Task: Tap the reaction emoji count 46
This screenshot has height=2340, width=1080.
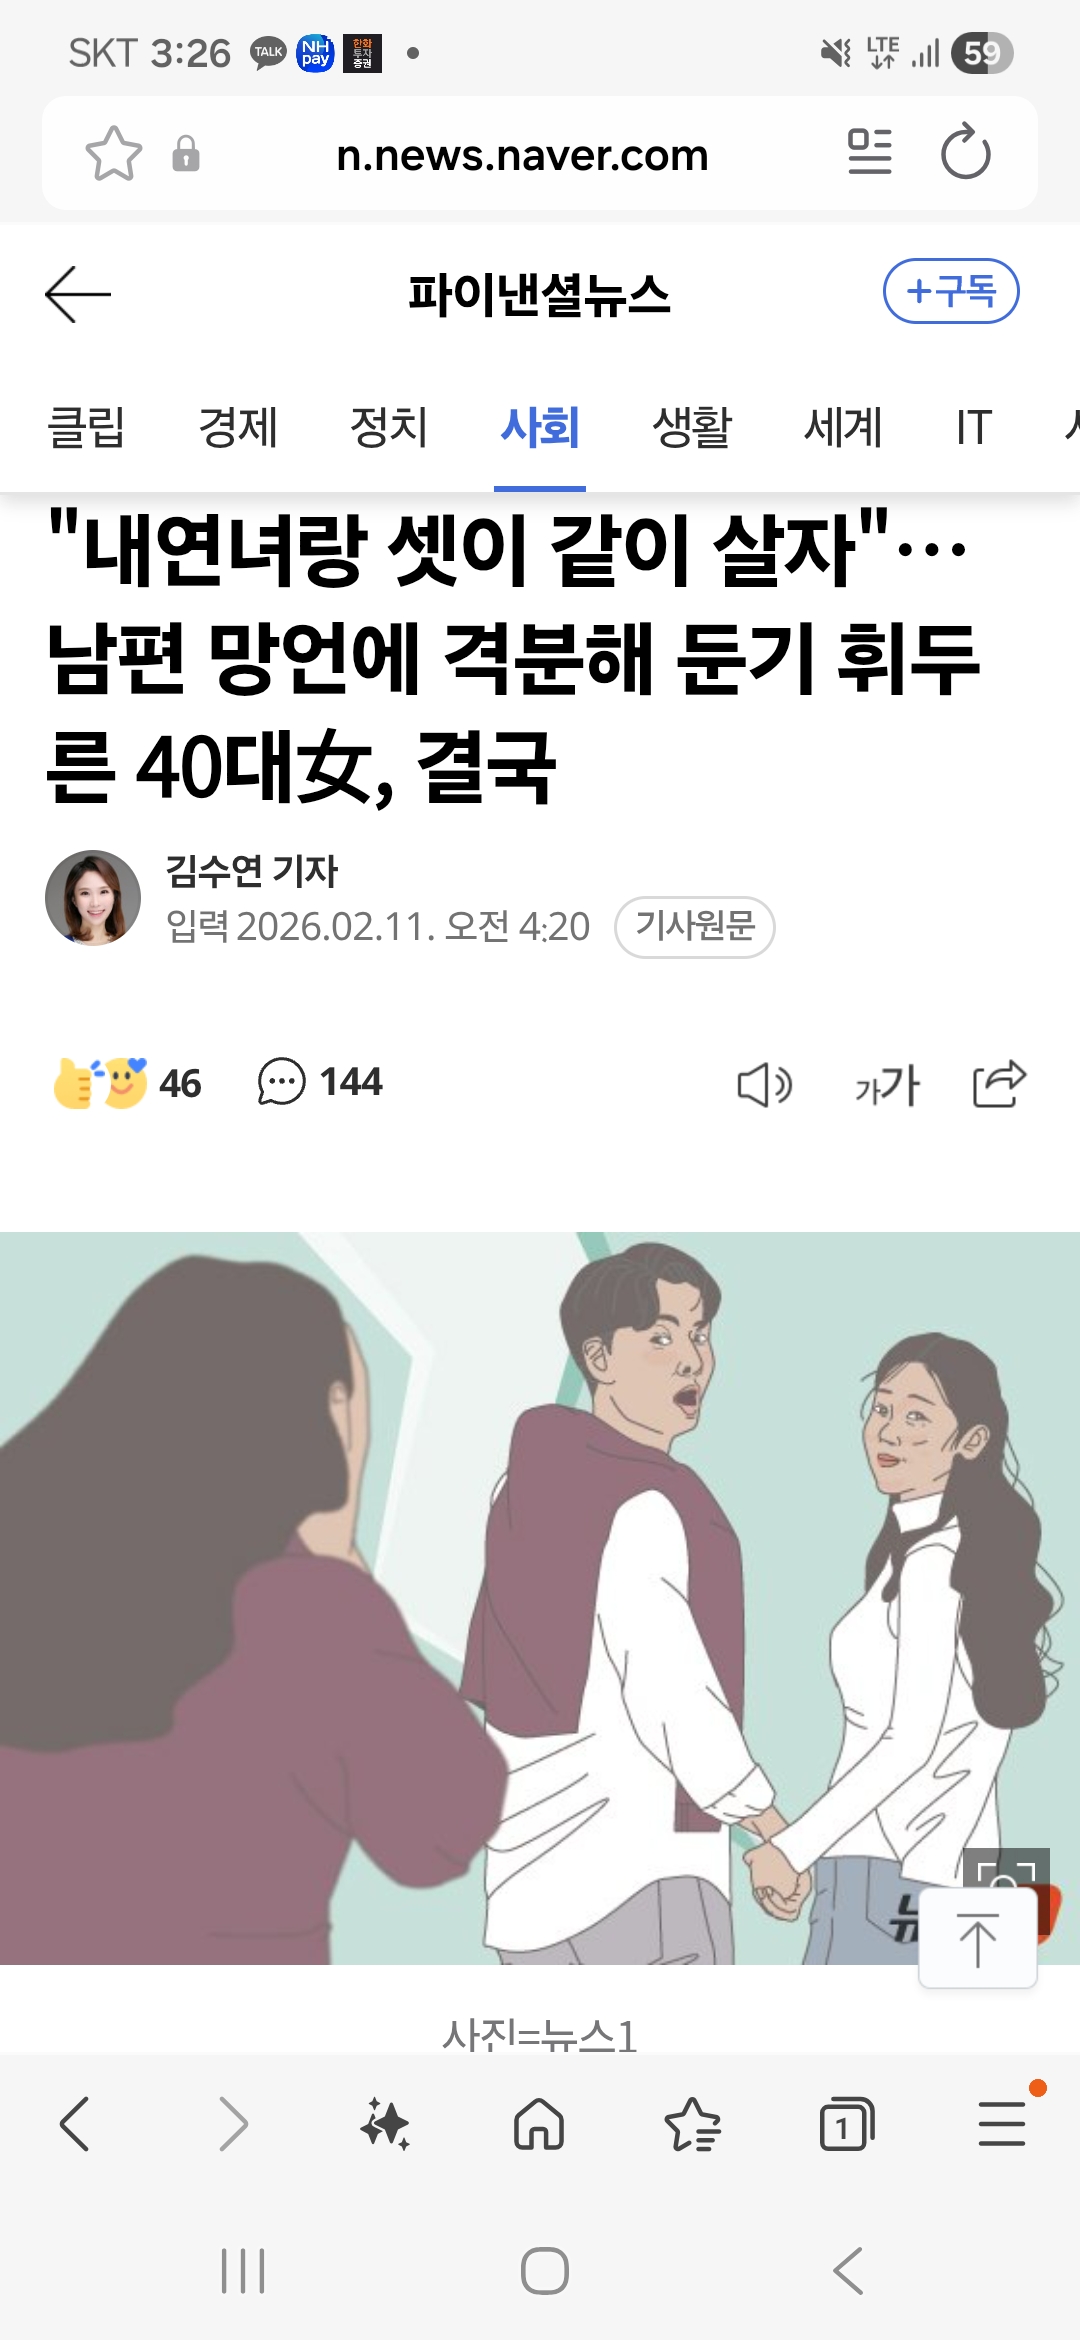Action: (x=127, y=1083)
